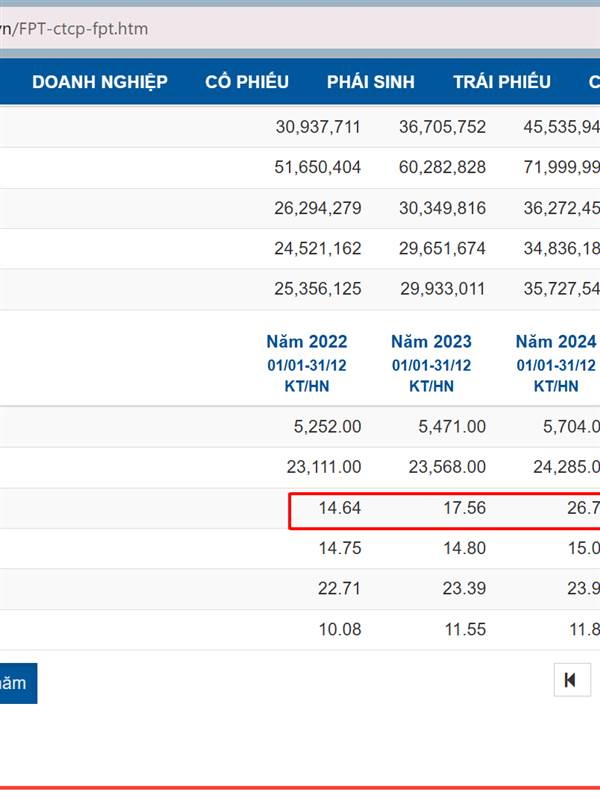Viewport: 600px width, 800px height.
Task: Select the value 51,650,404
Action: (317, 167)
